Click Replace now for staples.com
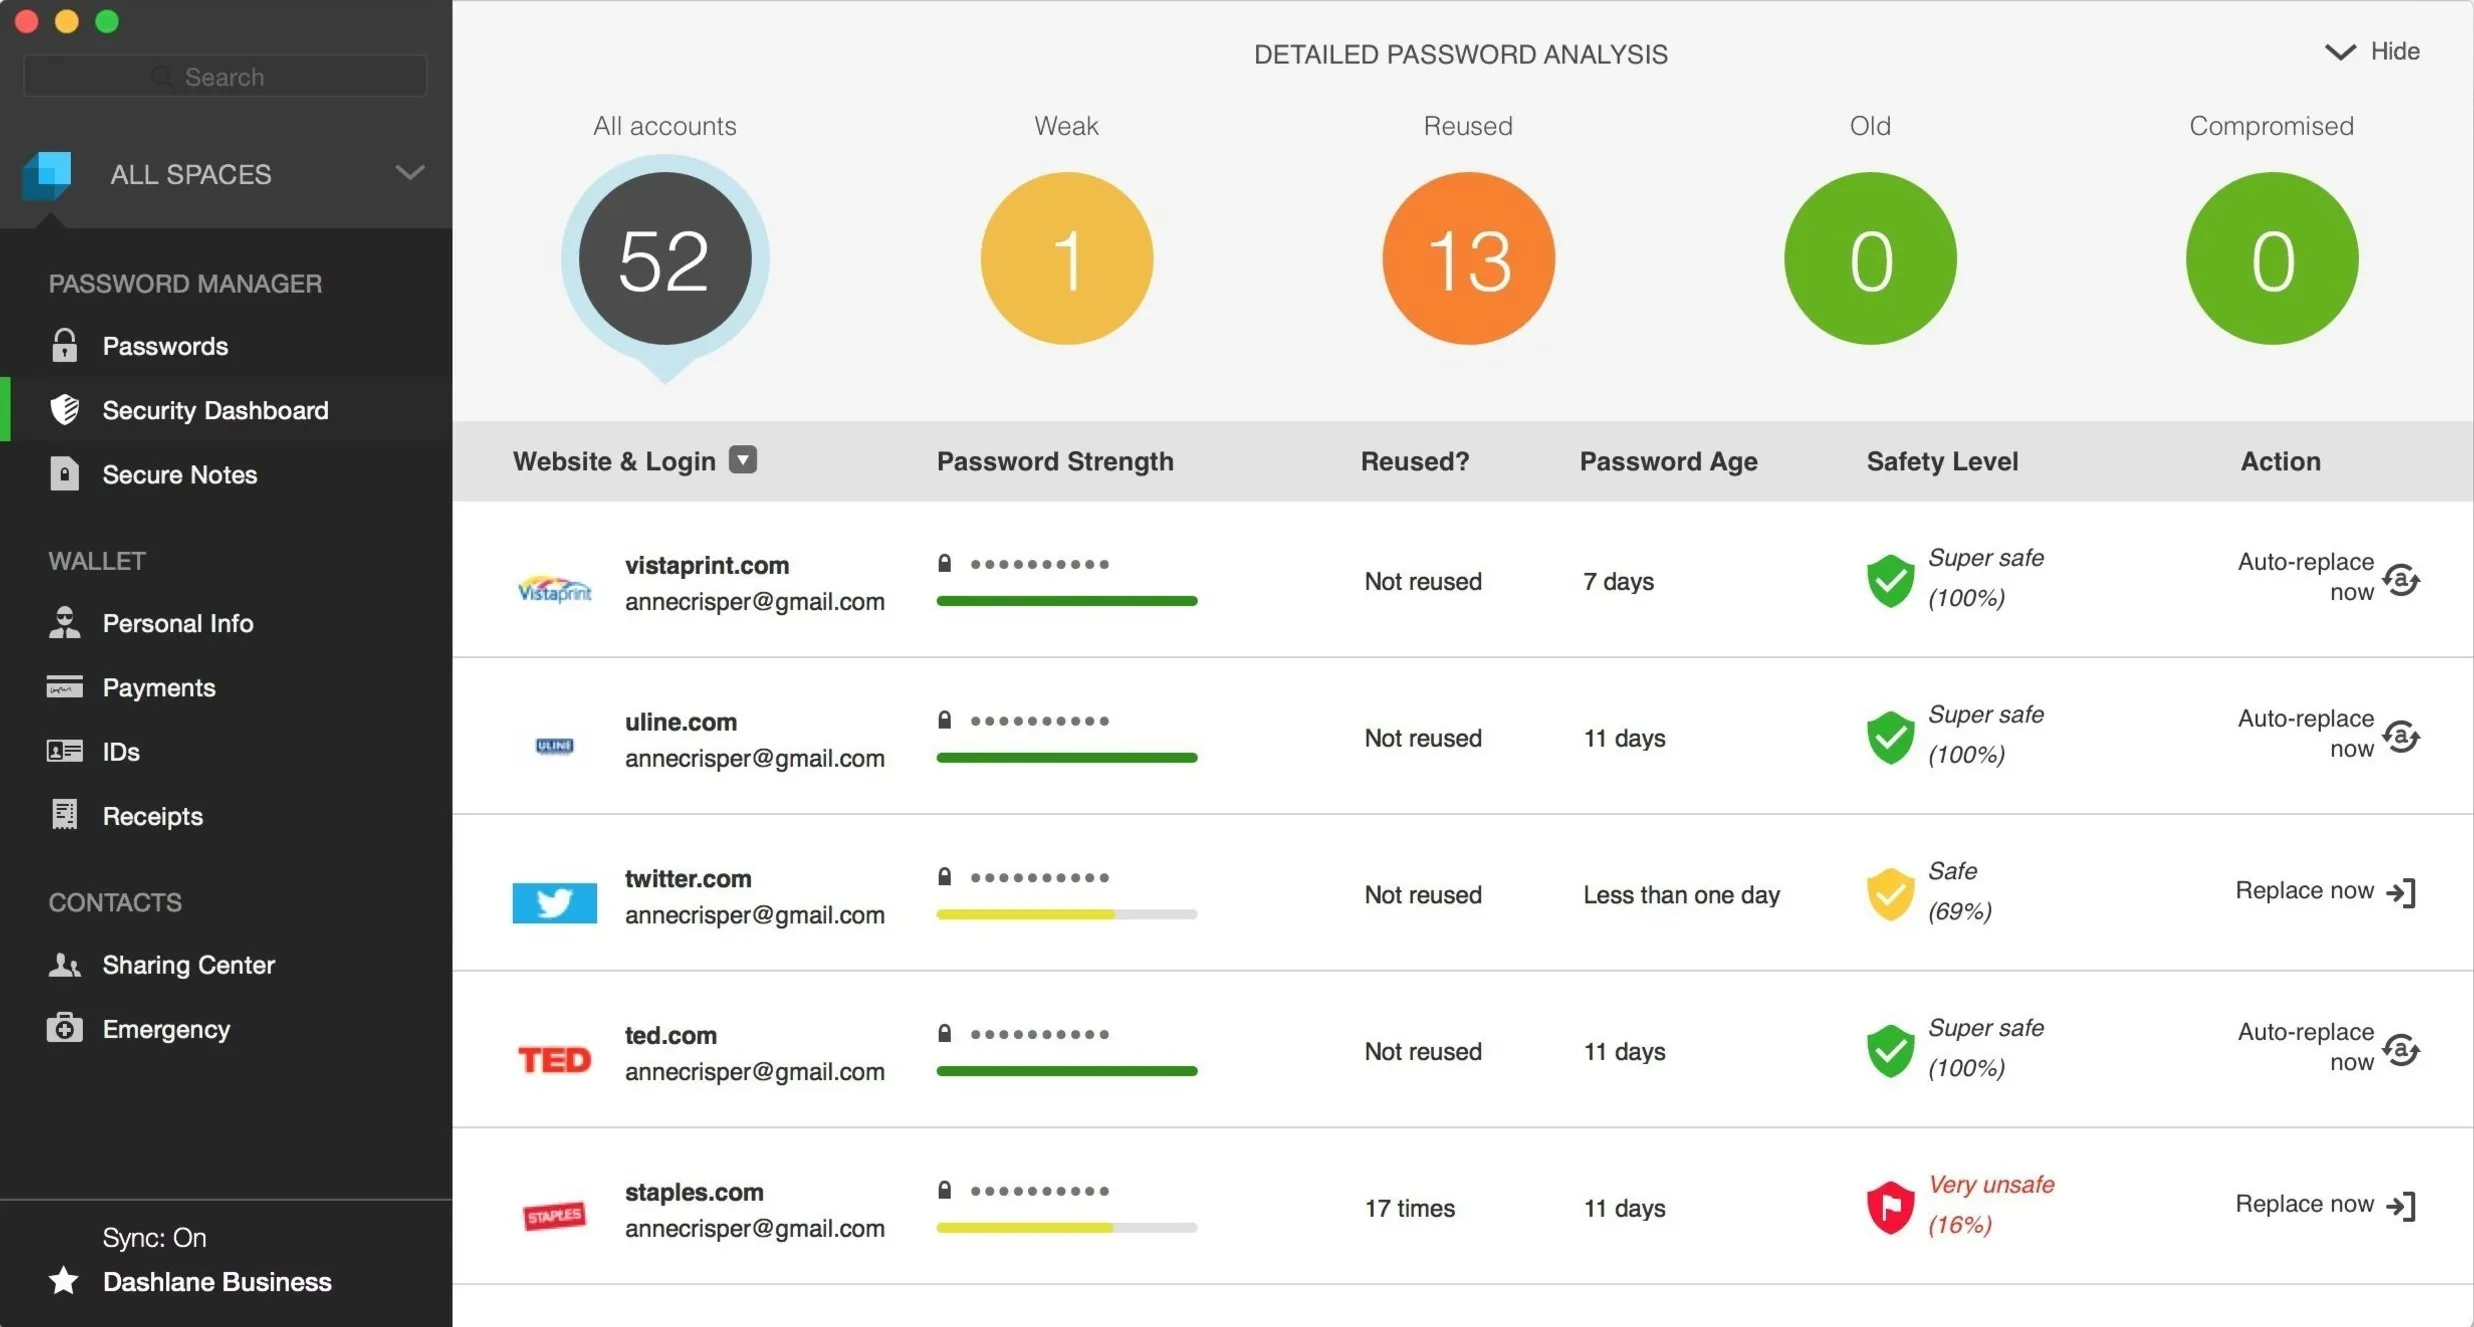2474x1327 pixels. tap(2304, 1204)
